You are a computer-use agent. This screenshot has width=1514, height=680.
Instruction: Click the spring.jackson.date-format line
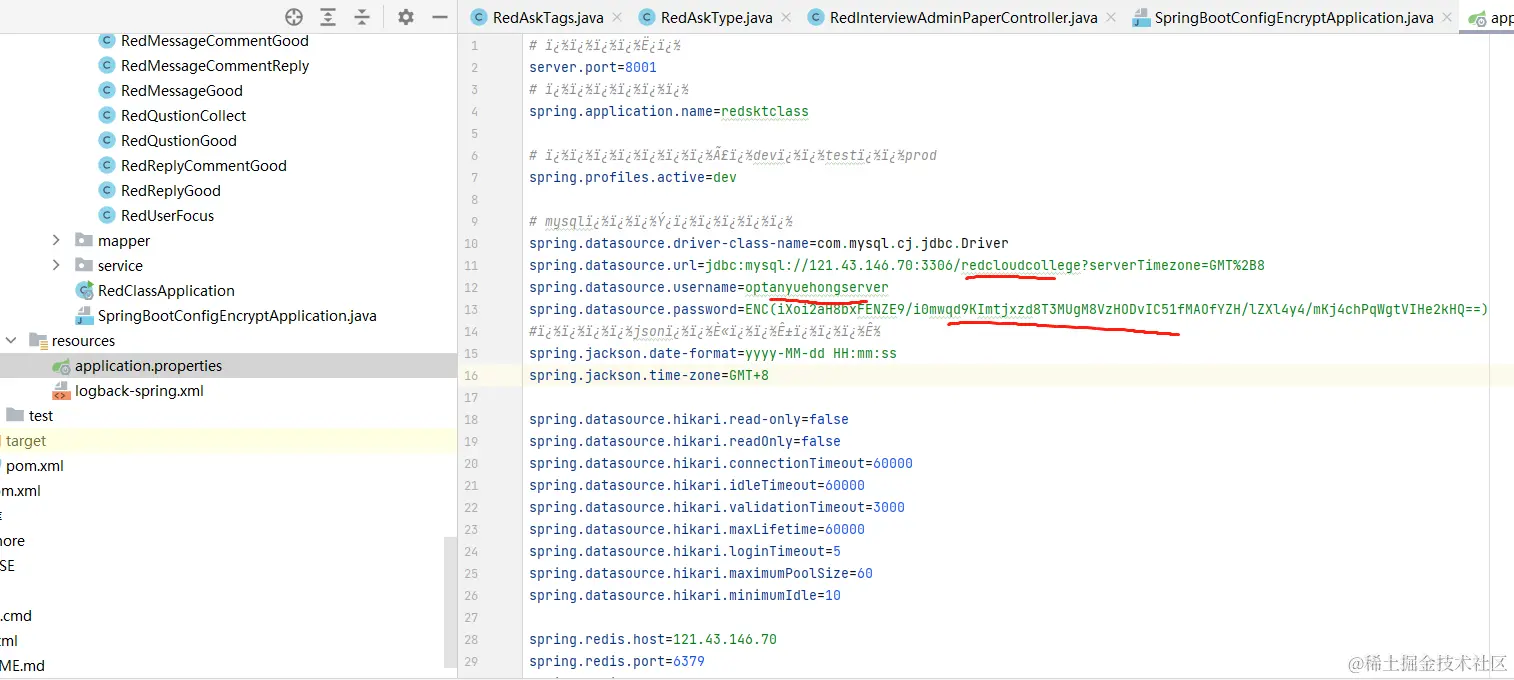[x=713, y=354]
